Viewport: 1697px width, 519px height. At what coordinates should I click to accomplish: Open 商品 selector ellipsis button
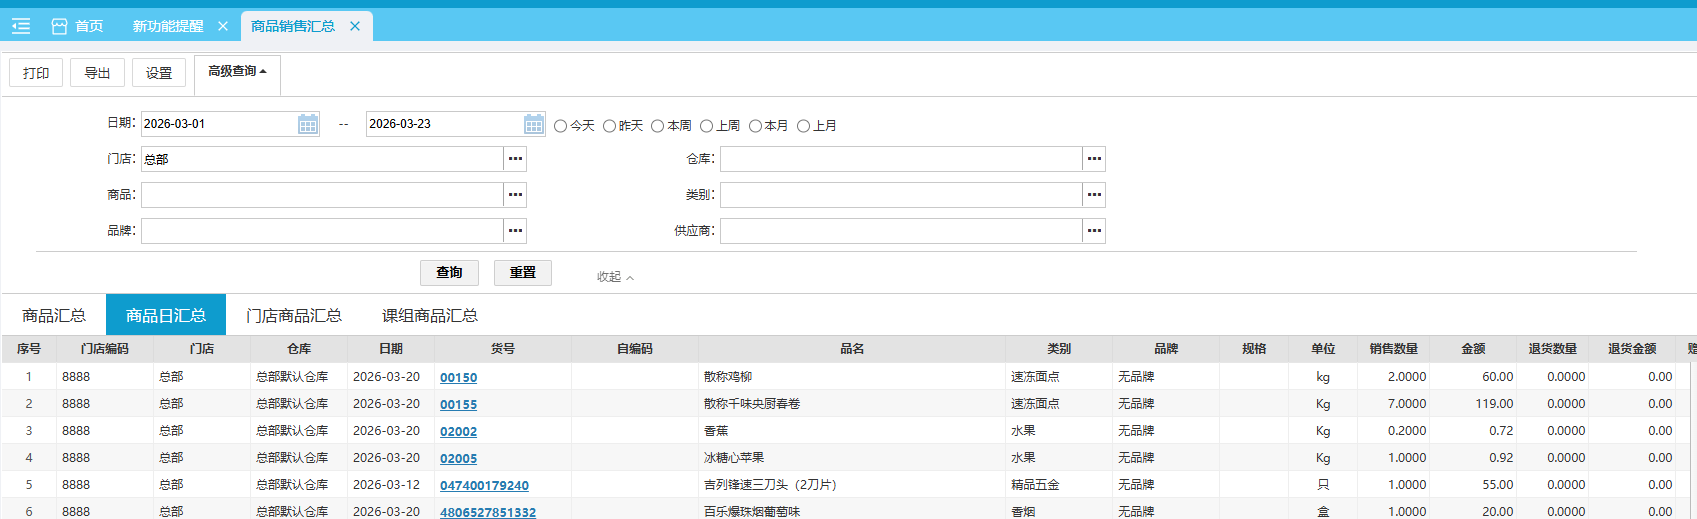515,195
